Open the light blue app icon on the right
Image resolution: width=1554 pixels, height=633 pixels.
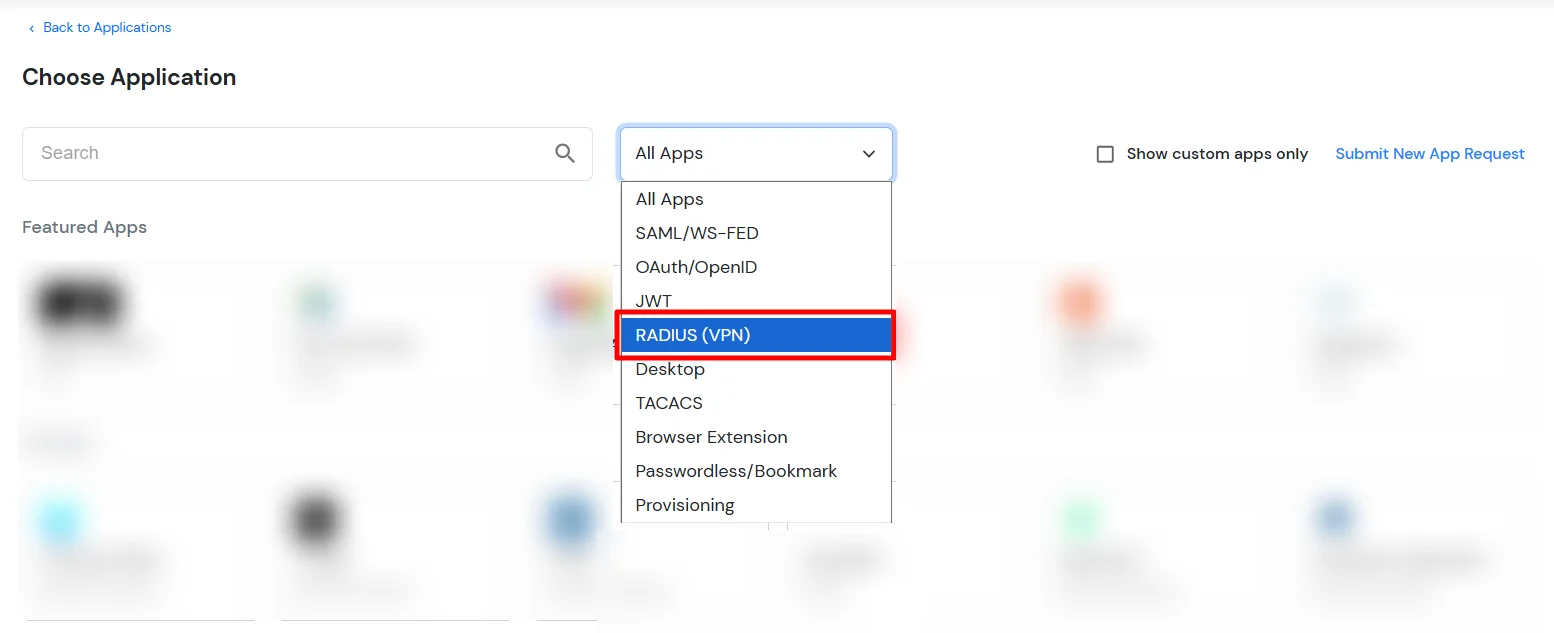point(1337,299)
